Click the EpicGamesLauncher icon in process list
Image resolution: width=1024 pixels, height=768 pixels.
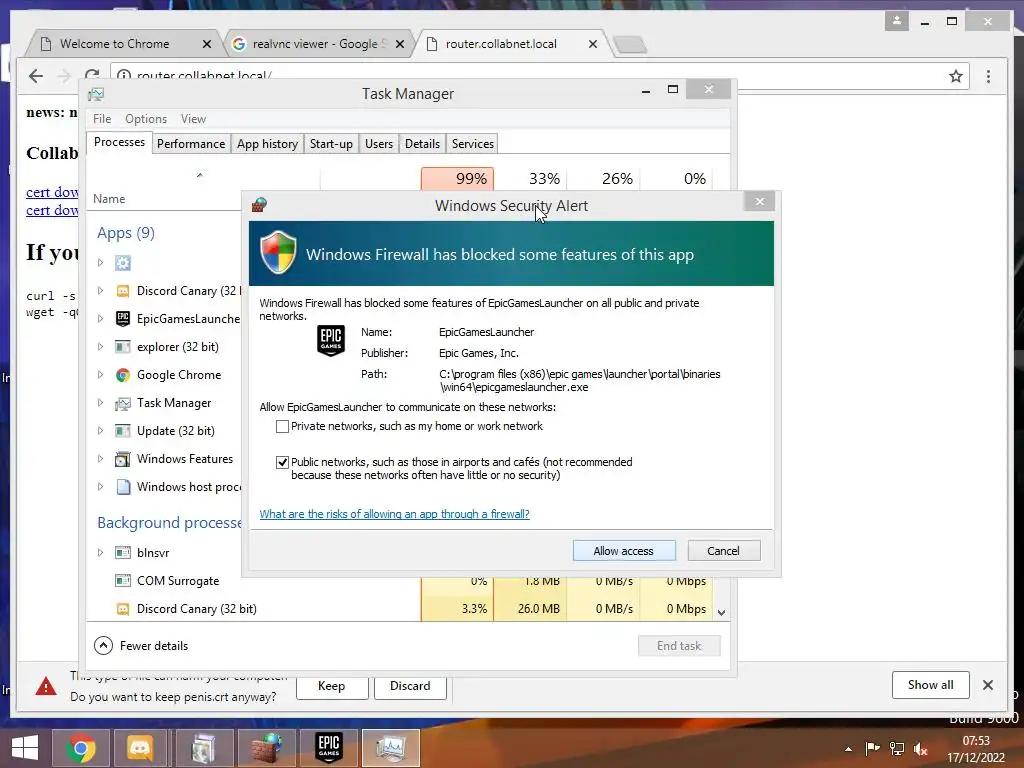coord(123,319)
